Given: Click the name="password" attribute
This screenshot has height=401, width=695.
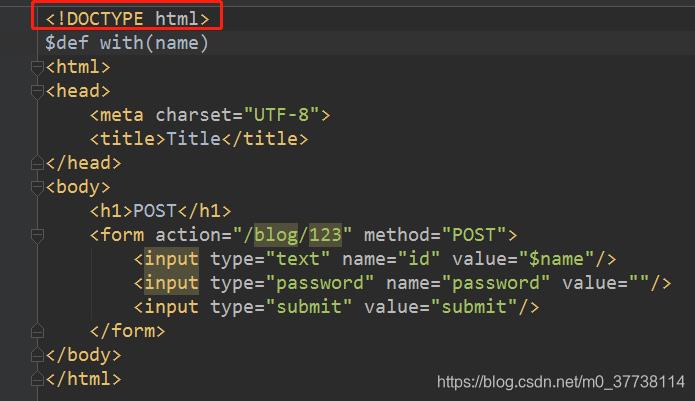Looking at the screenshot, I should click(468, 283).
